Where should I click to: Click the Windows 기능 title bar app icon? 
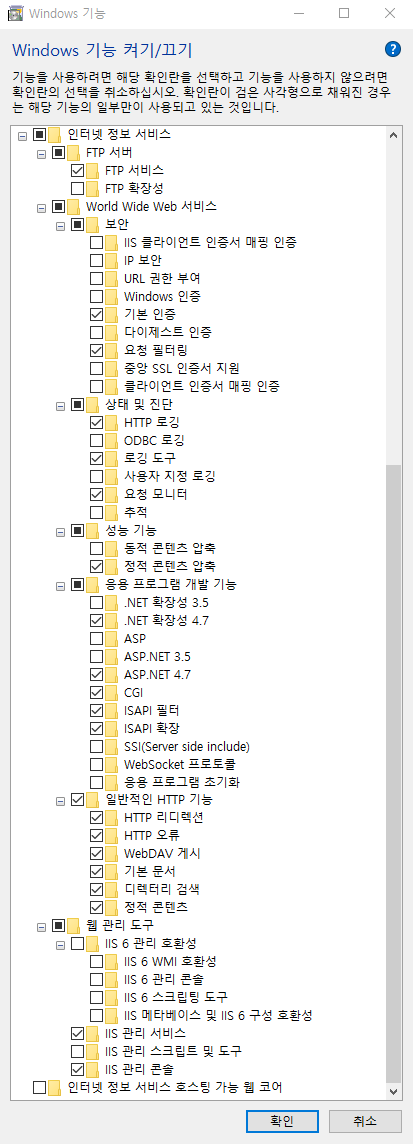15,12
